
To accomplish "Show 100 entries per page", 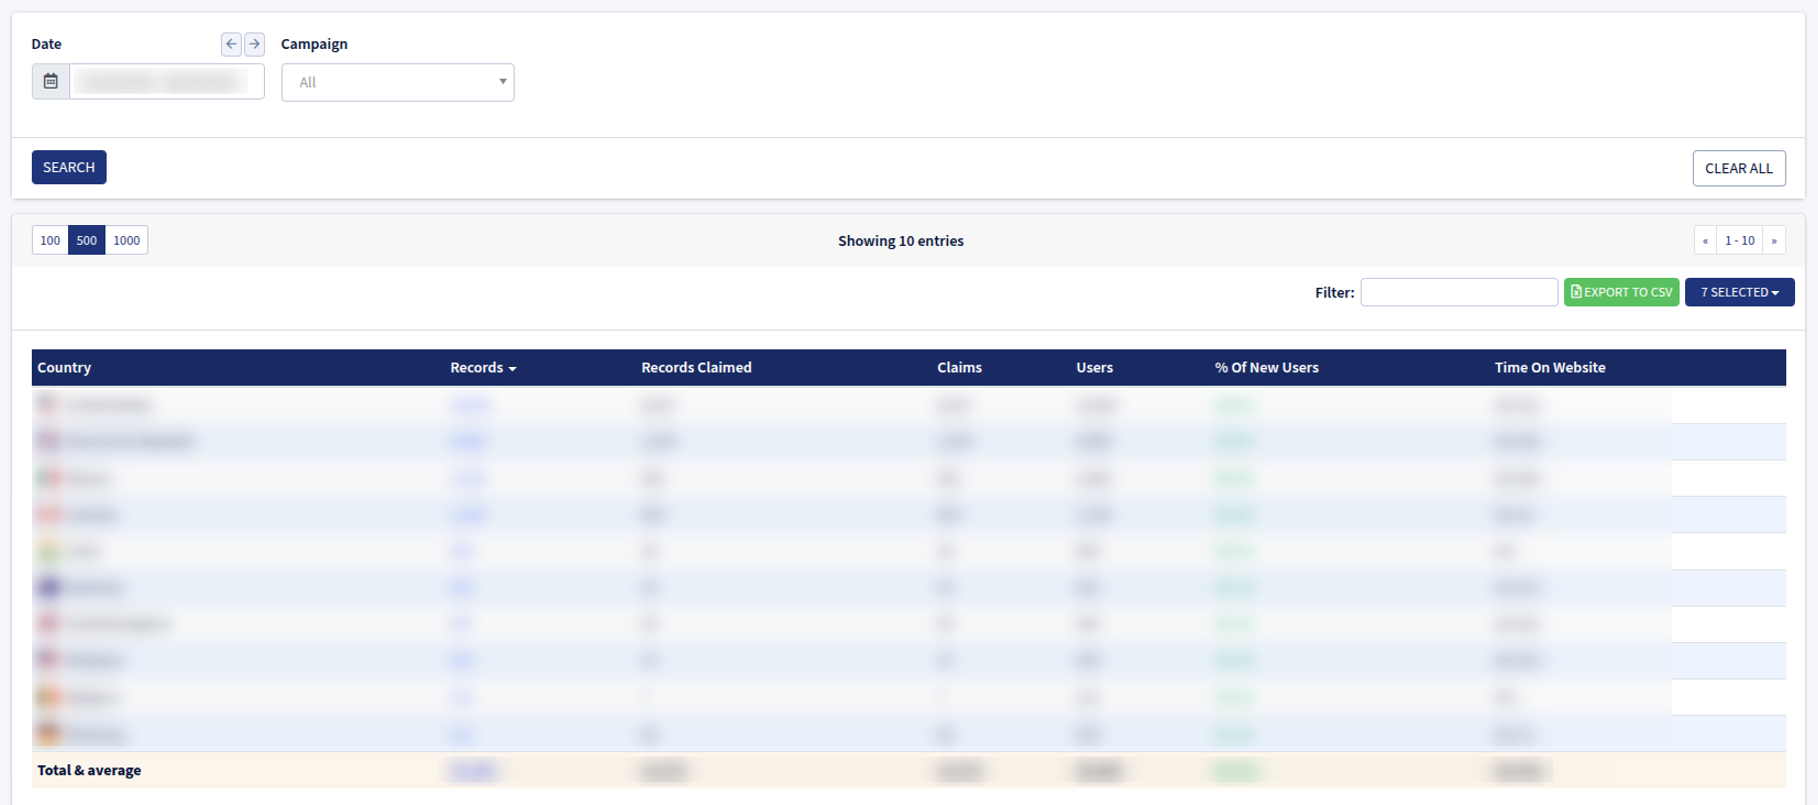I will 50,240.
